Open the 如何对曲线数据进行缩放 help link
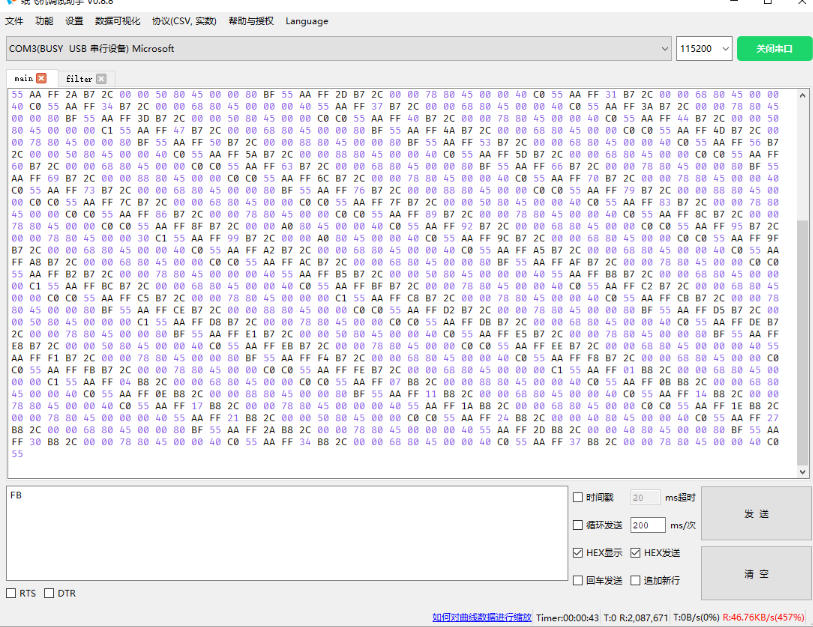Viewport: 813px width, 627px height. [x=482, y=618]
